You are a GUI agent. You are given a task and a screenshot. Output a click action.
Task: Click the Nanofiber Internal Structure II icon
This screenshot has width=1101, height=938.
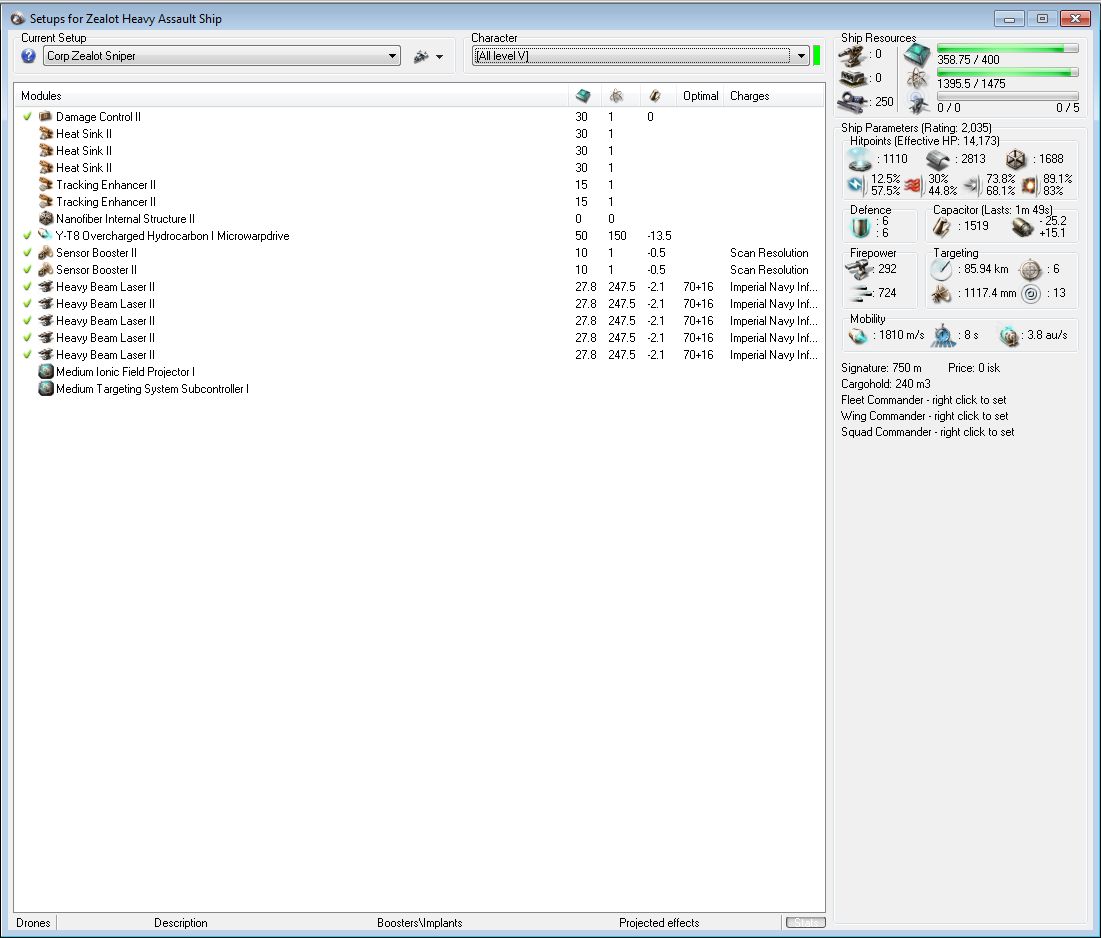(46, 218)
